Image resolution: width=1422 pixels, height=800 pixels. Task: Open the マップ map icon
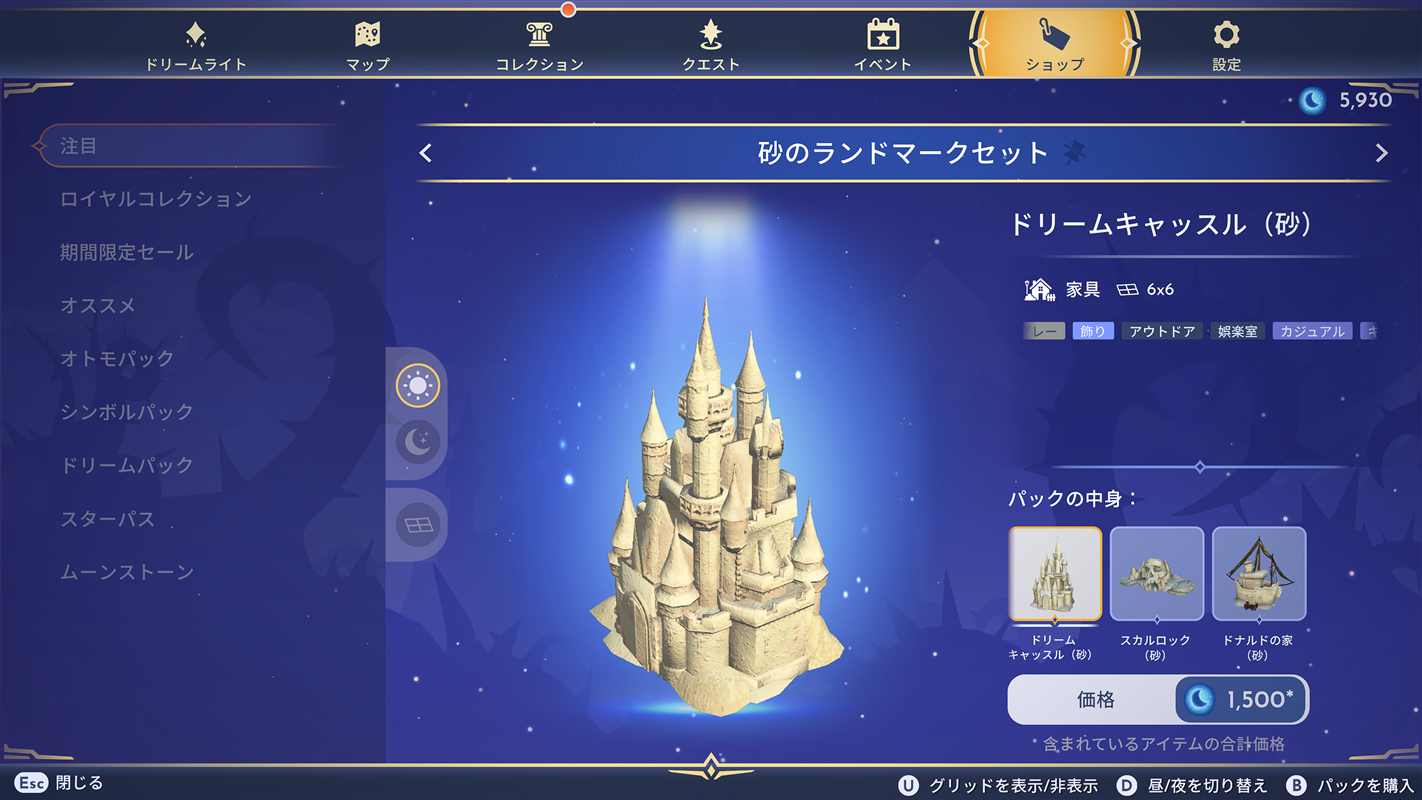click(367, 35)
